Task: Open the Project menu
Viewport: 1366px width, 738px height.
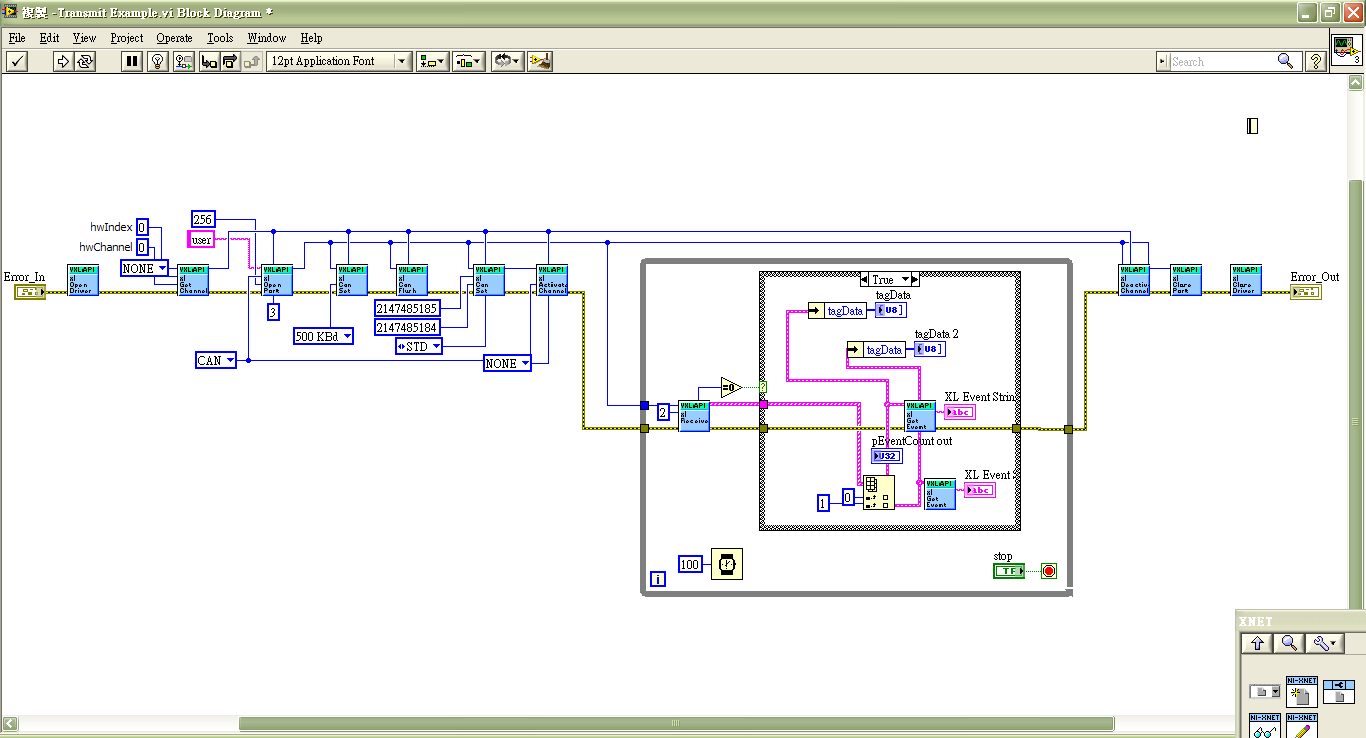Action: tap(127, 38)
